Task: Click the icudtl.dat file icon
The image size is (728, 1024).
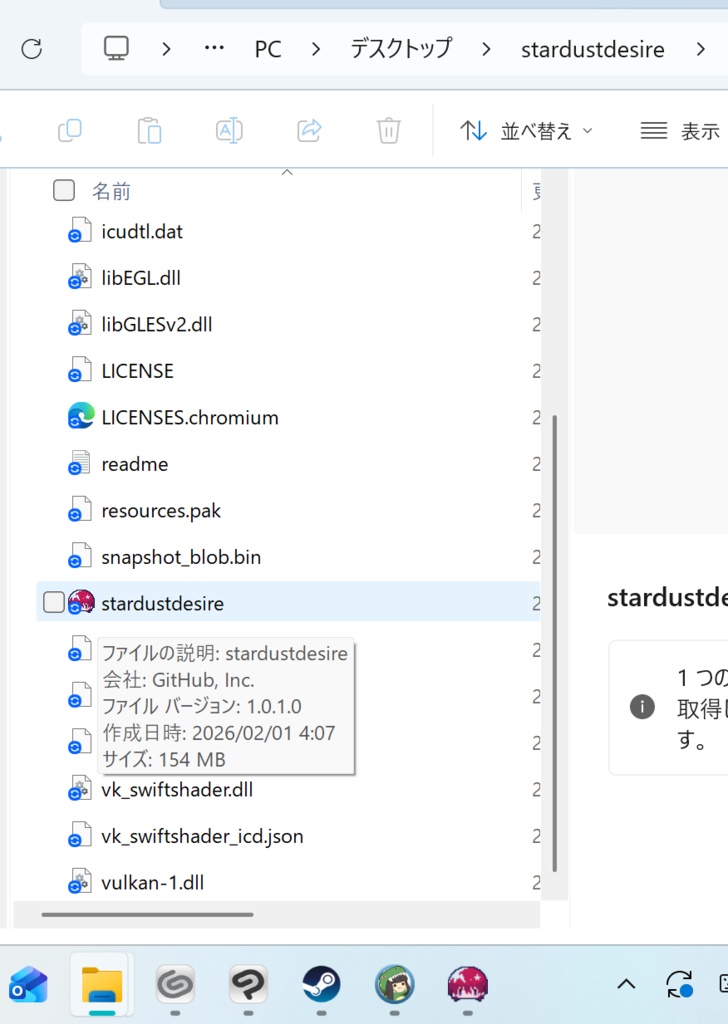Action: 80,231
